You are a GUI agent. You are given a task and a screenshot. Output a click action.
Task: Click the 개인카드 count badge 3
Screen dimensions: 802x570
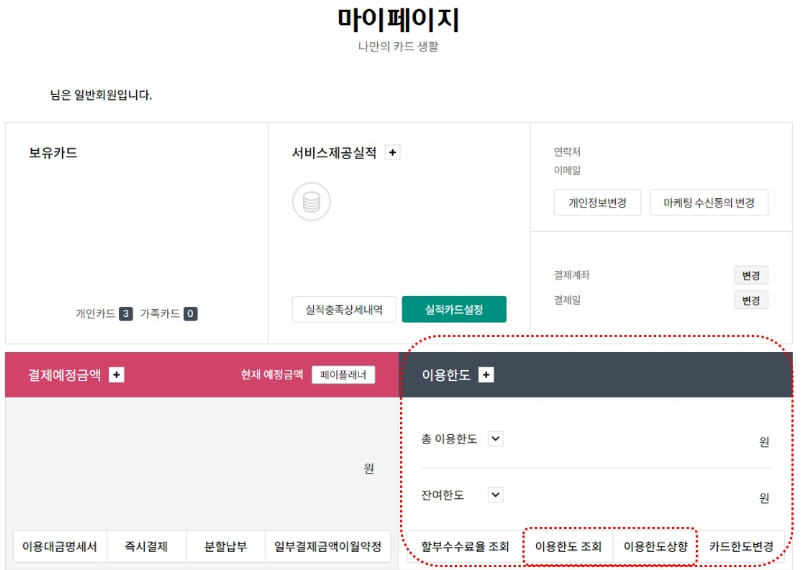(x=126, y=314)
